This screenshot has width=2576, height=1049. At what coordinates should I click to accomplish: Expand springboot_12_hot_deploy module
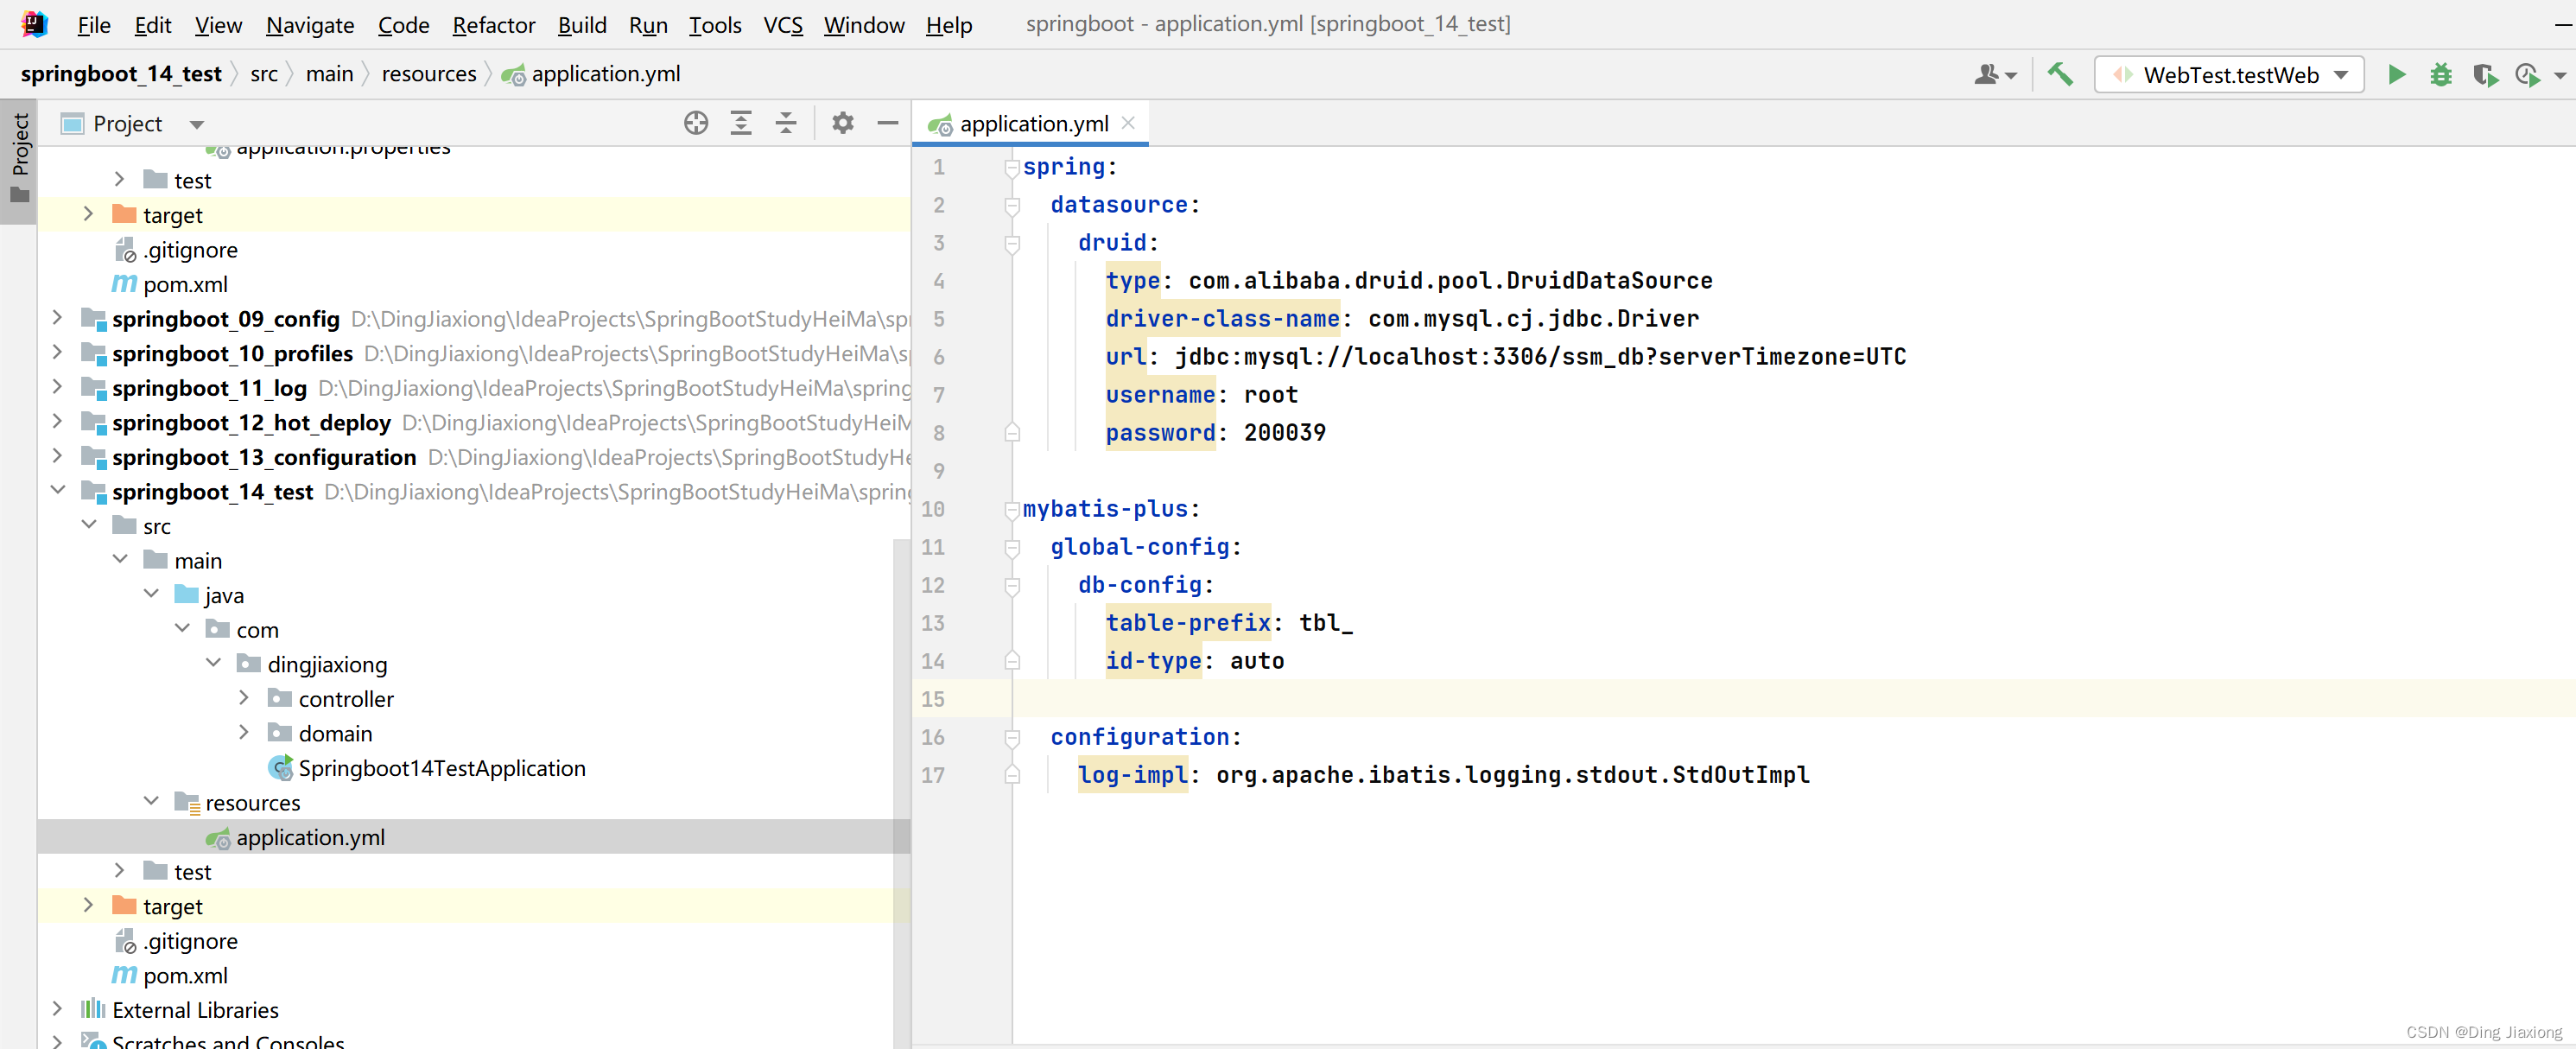point(57,422)
